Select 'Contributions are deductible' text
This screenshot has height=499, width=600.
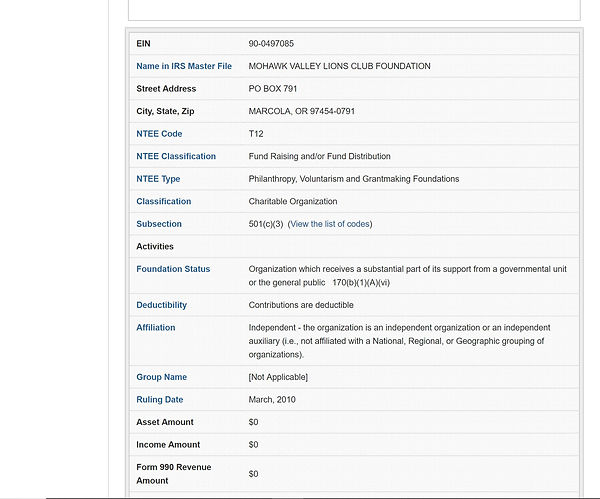click(x=301, y=305)
